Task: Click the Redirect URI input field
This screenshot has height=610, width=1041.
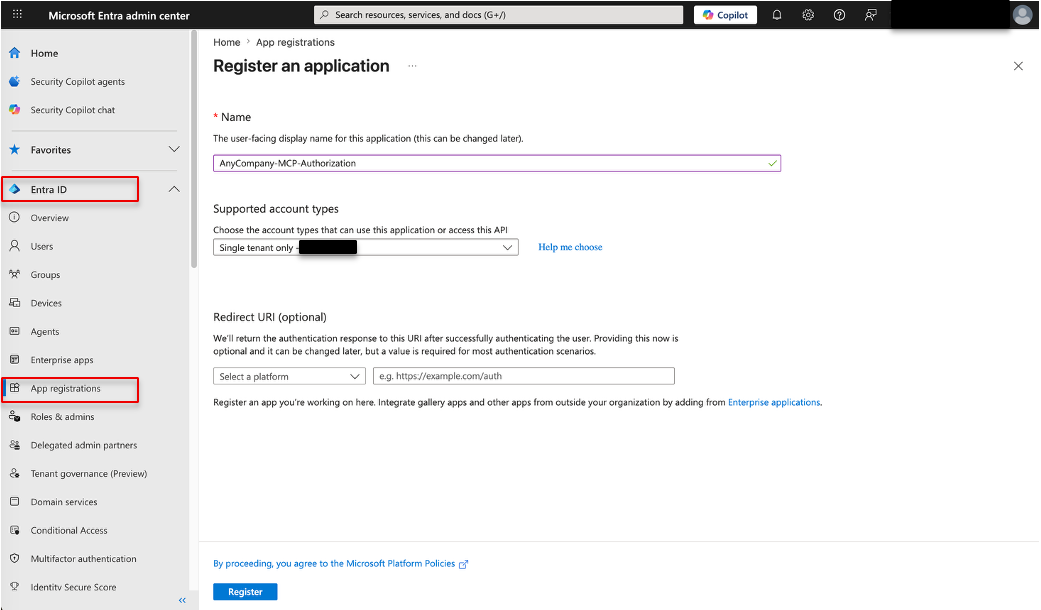Action: point(524,376)
